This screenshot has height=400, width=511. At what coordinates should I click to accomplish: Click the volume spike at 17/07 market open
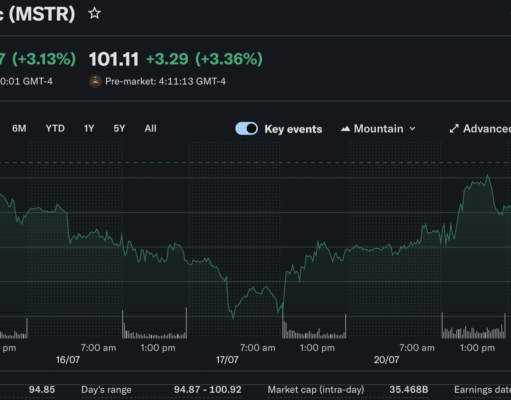[x=283, y=323]
